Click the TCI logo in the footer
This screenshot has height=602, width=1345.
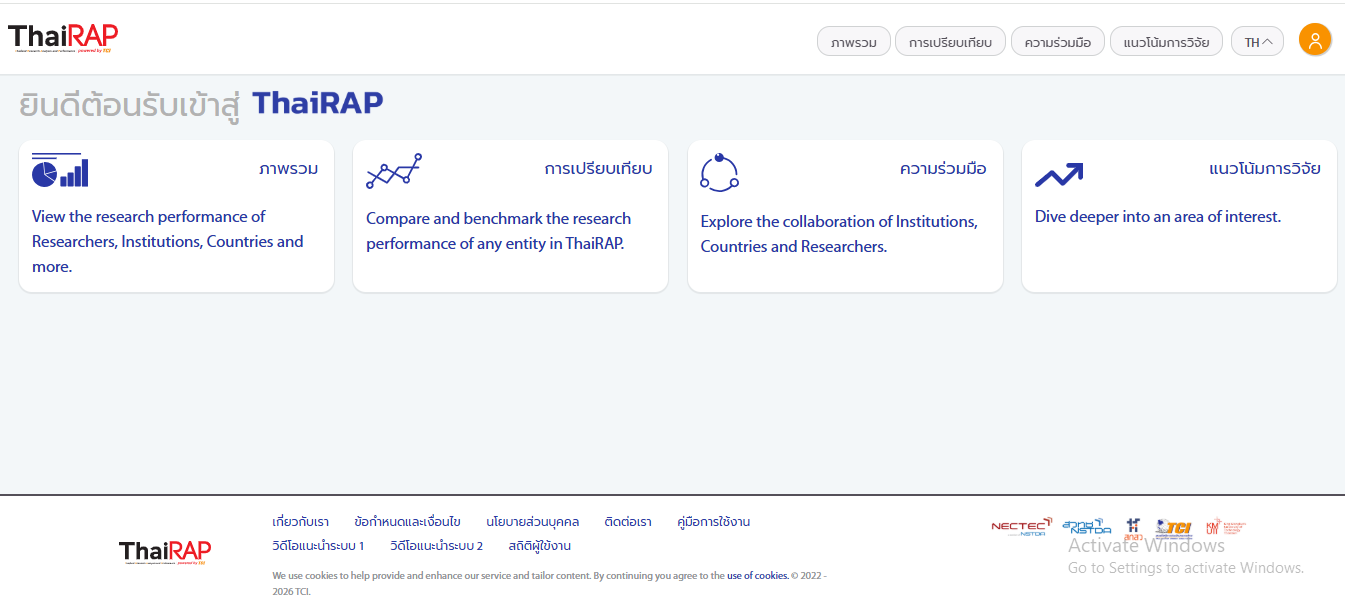pos(1174,528)
